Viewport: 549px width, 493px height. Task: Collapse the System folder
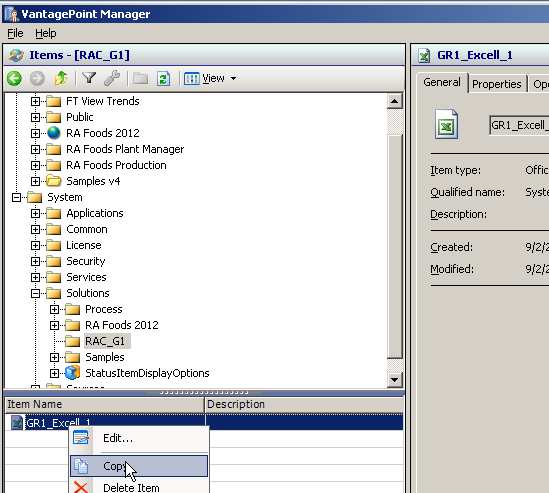point(16,197)
